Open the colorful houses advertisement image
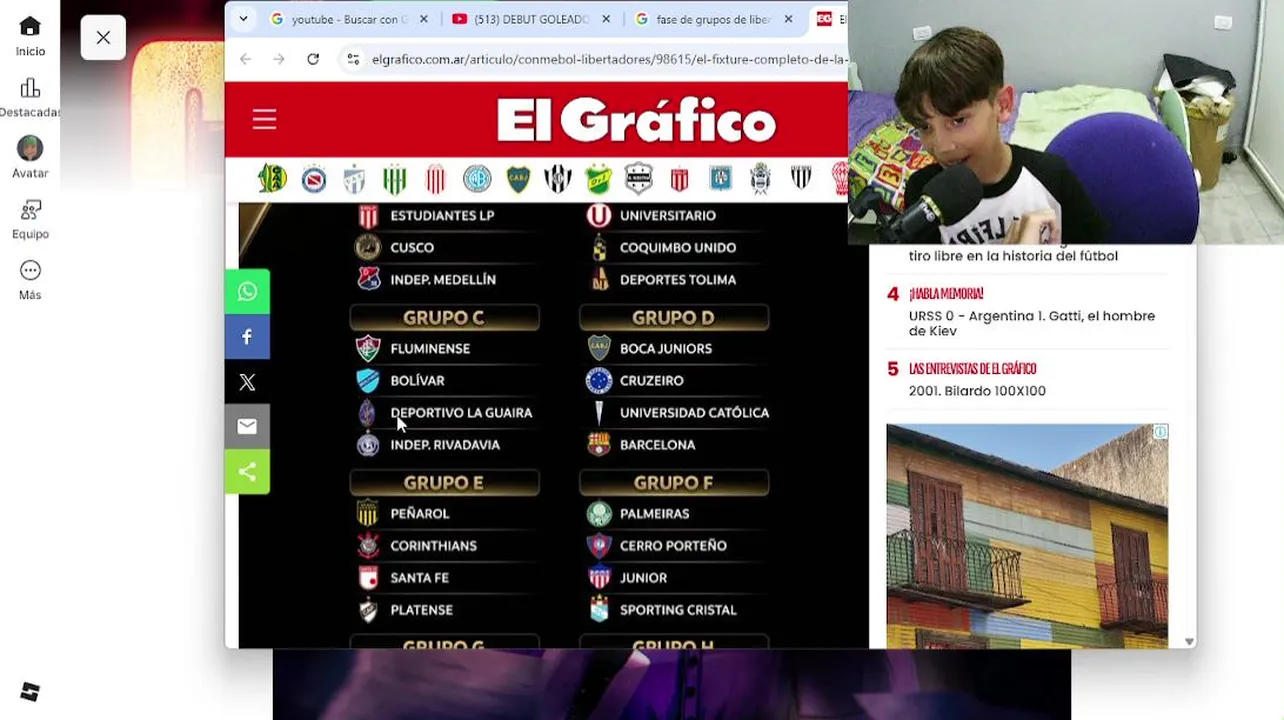The height and width of the screenshot is (720, 1284). (x=1027, y=536)
